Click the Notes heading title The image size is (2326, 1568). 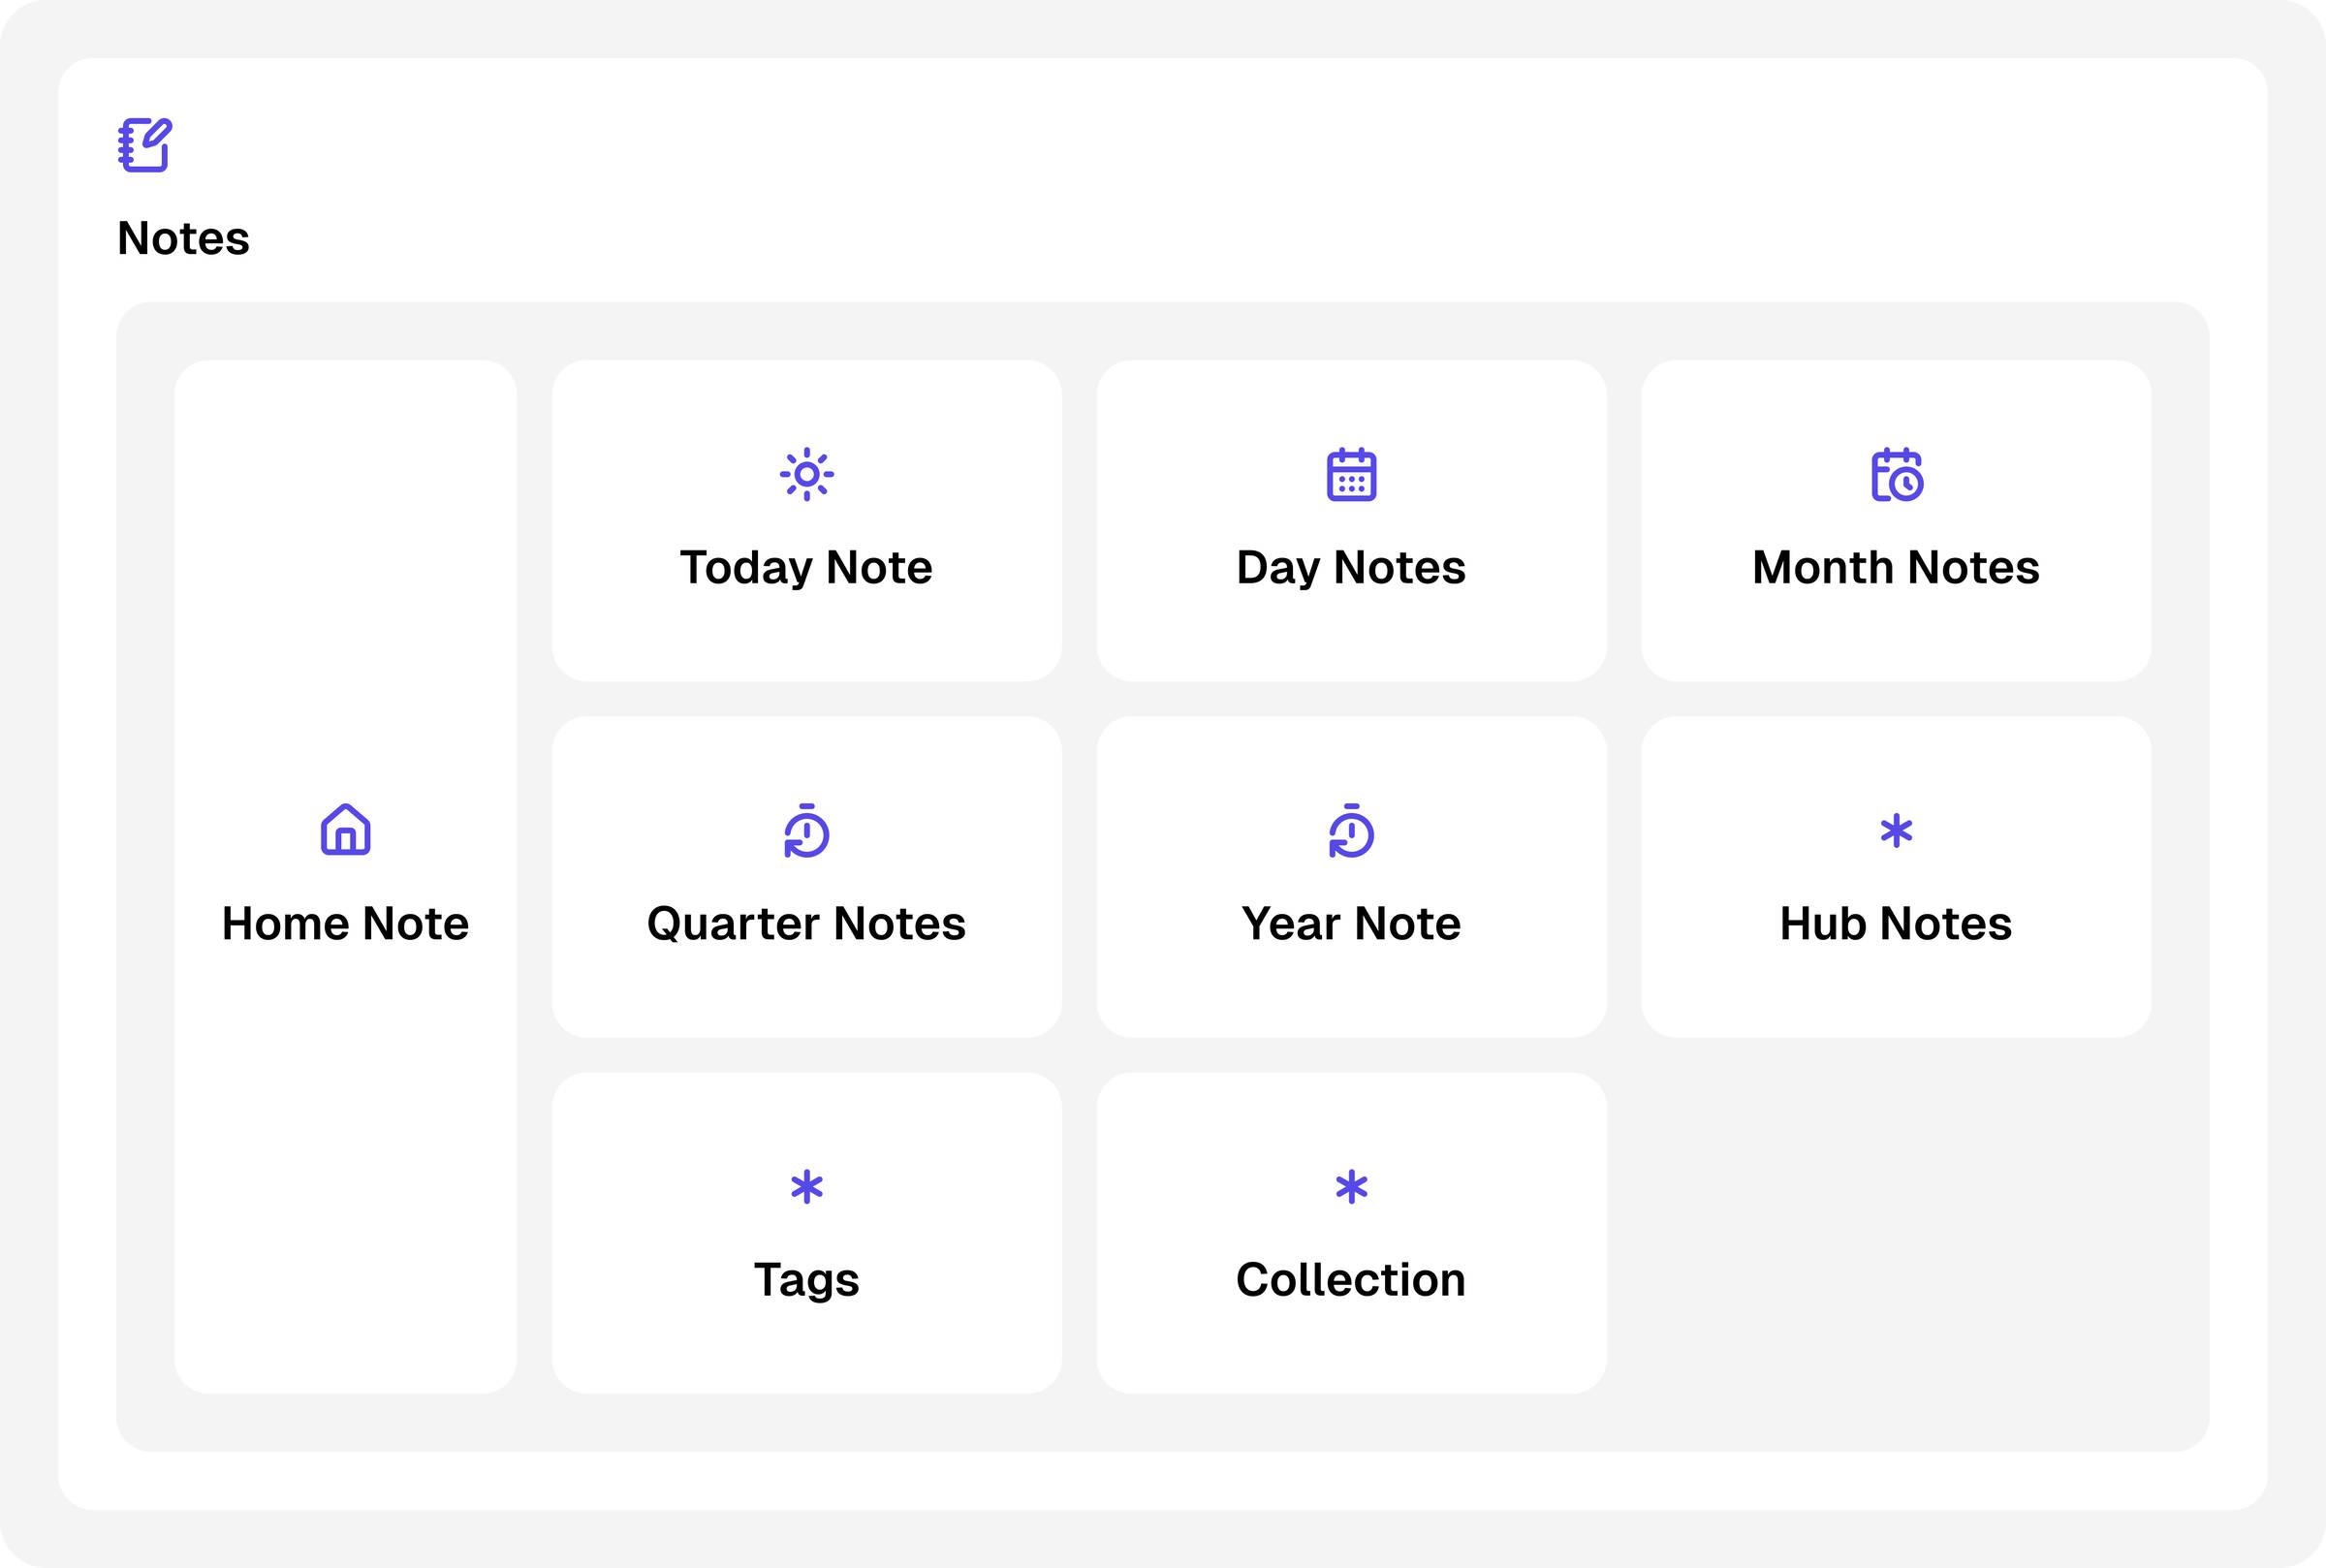coord(183,239)
